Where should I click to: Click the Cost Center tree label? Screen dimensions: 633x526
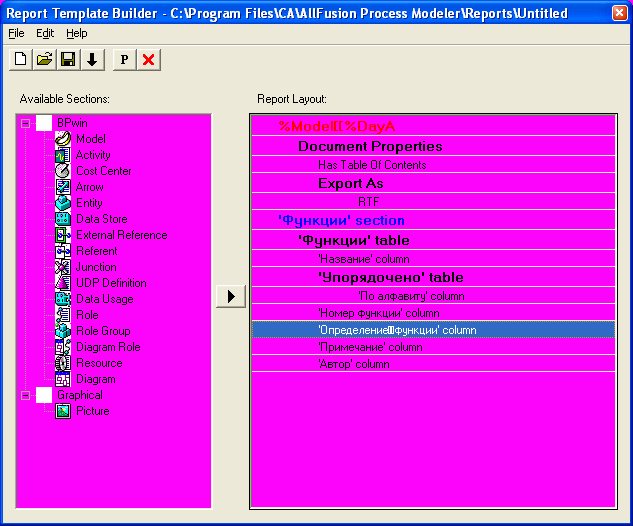coord(104,171)
